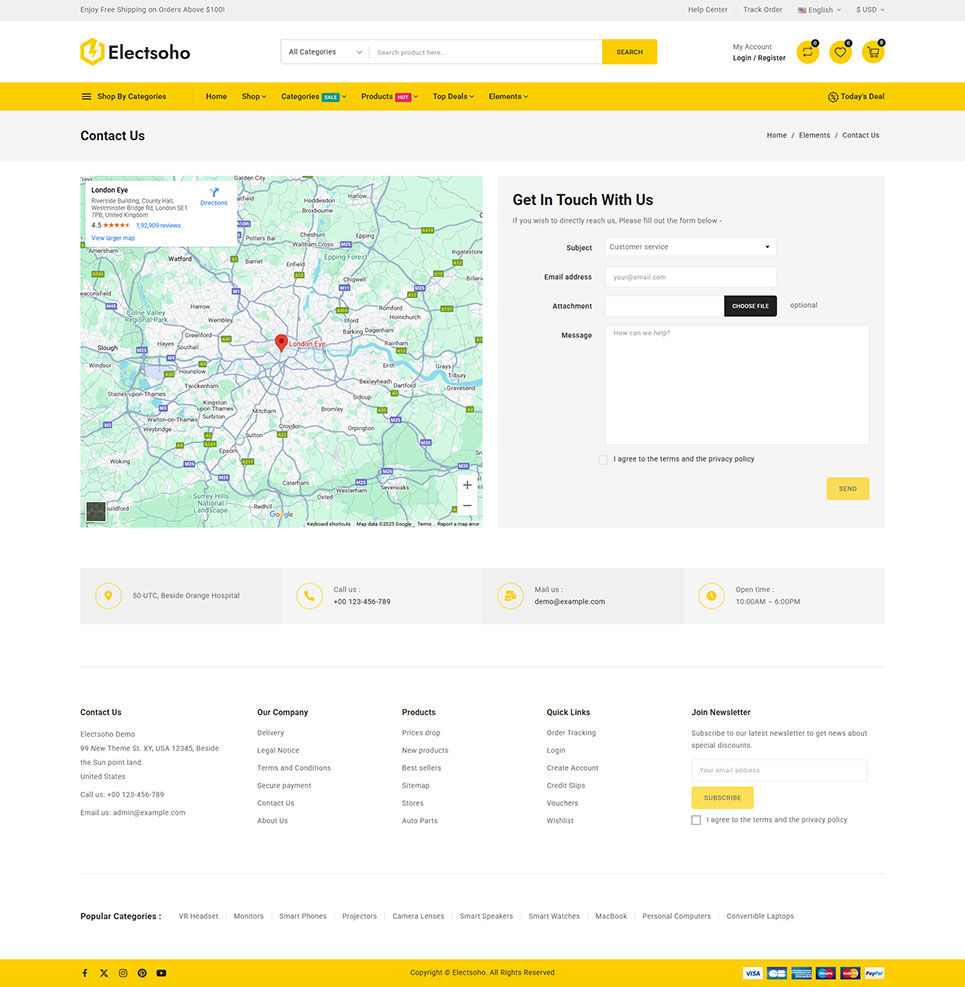Click the Choose File button
Image resolution: width=965 pixels, height=987 pixels.
750,306
